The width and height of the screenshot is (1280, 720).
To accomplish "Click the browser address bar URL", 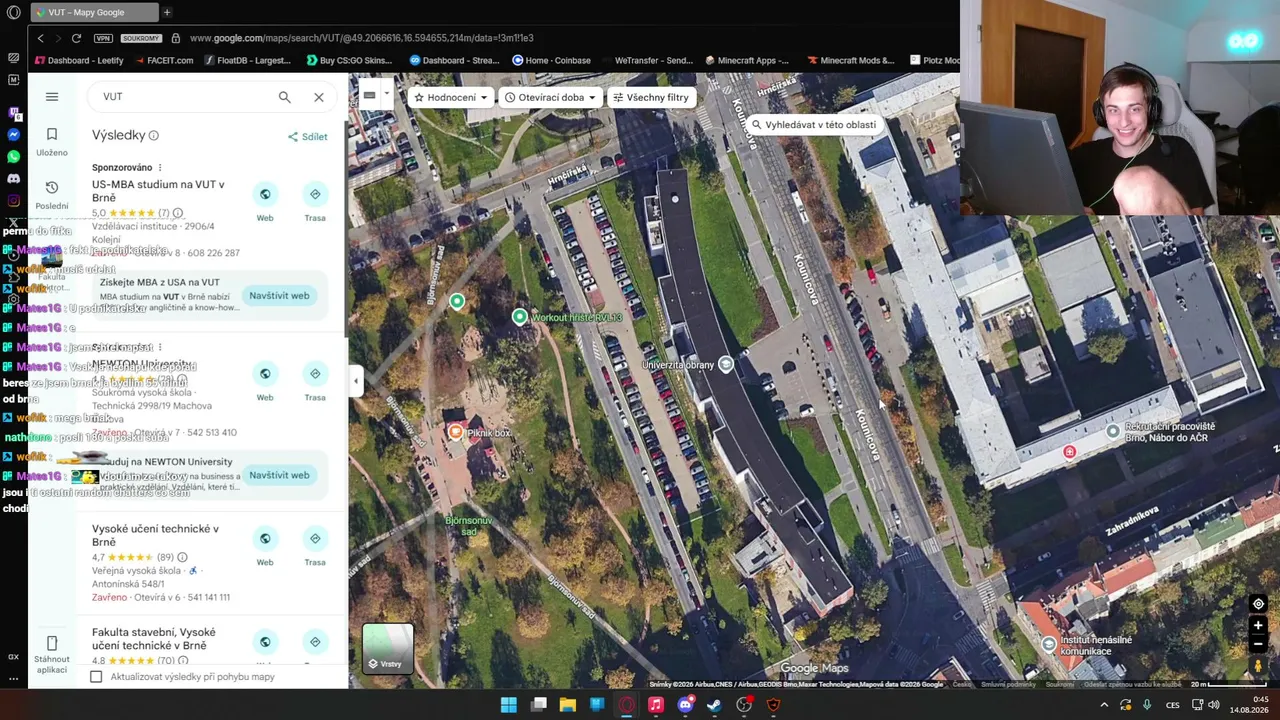I will [361, 38].
